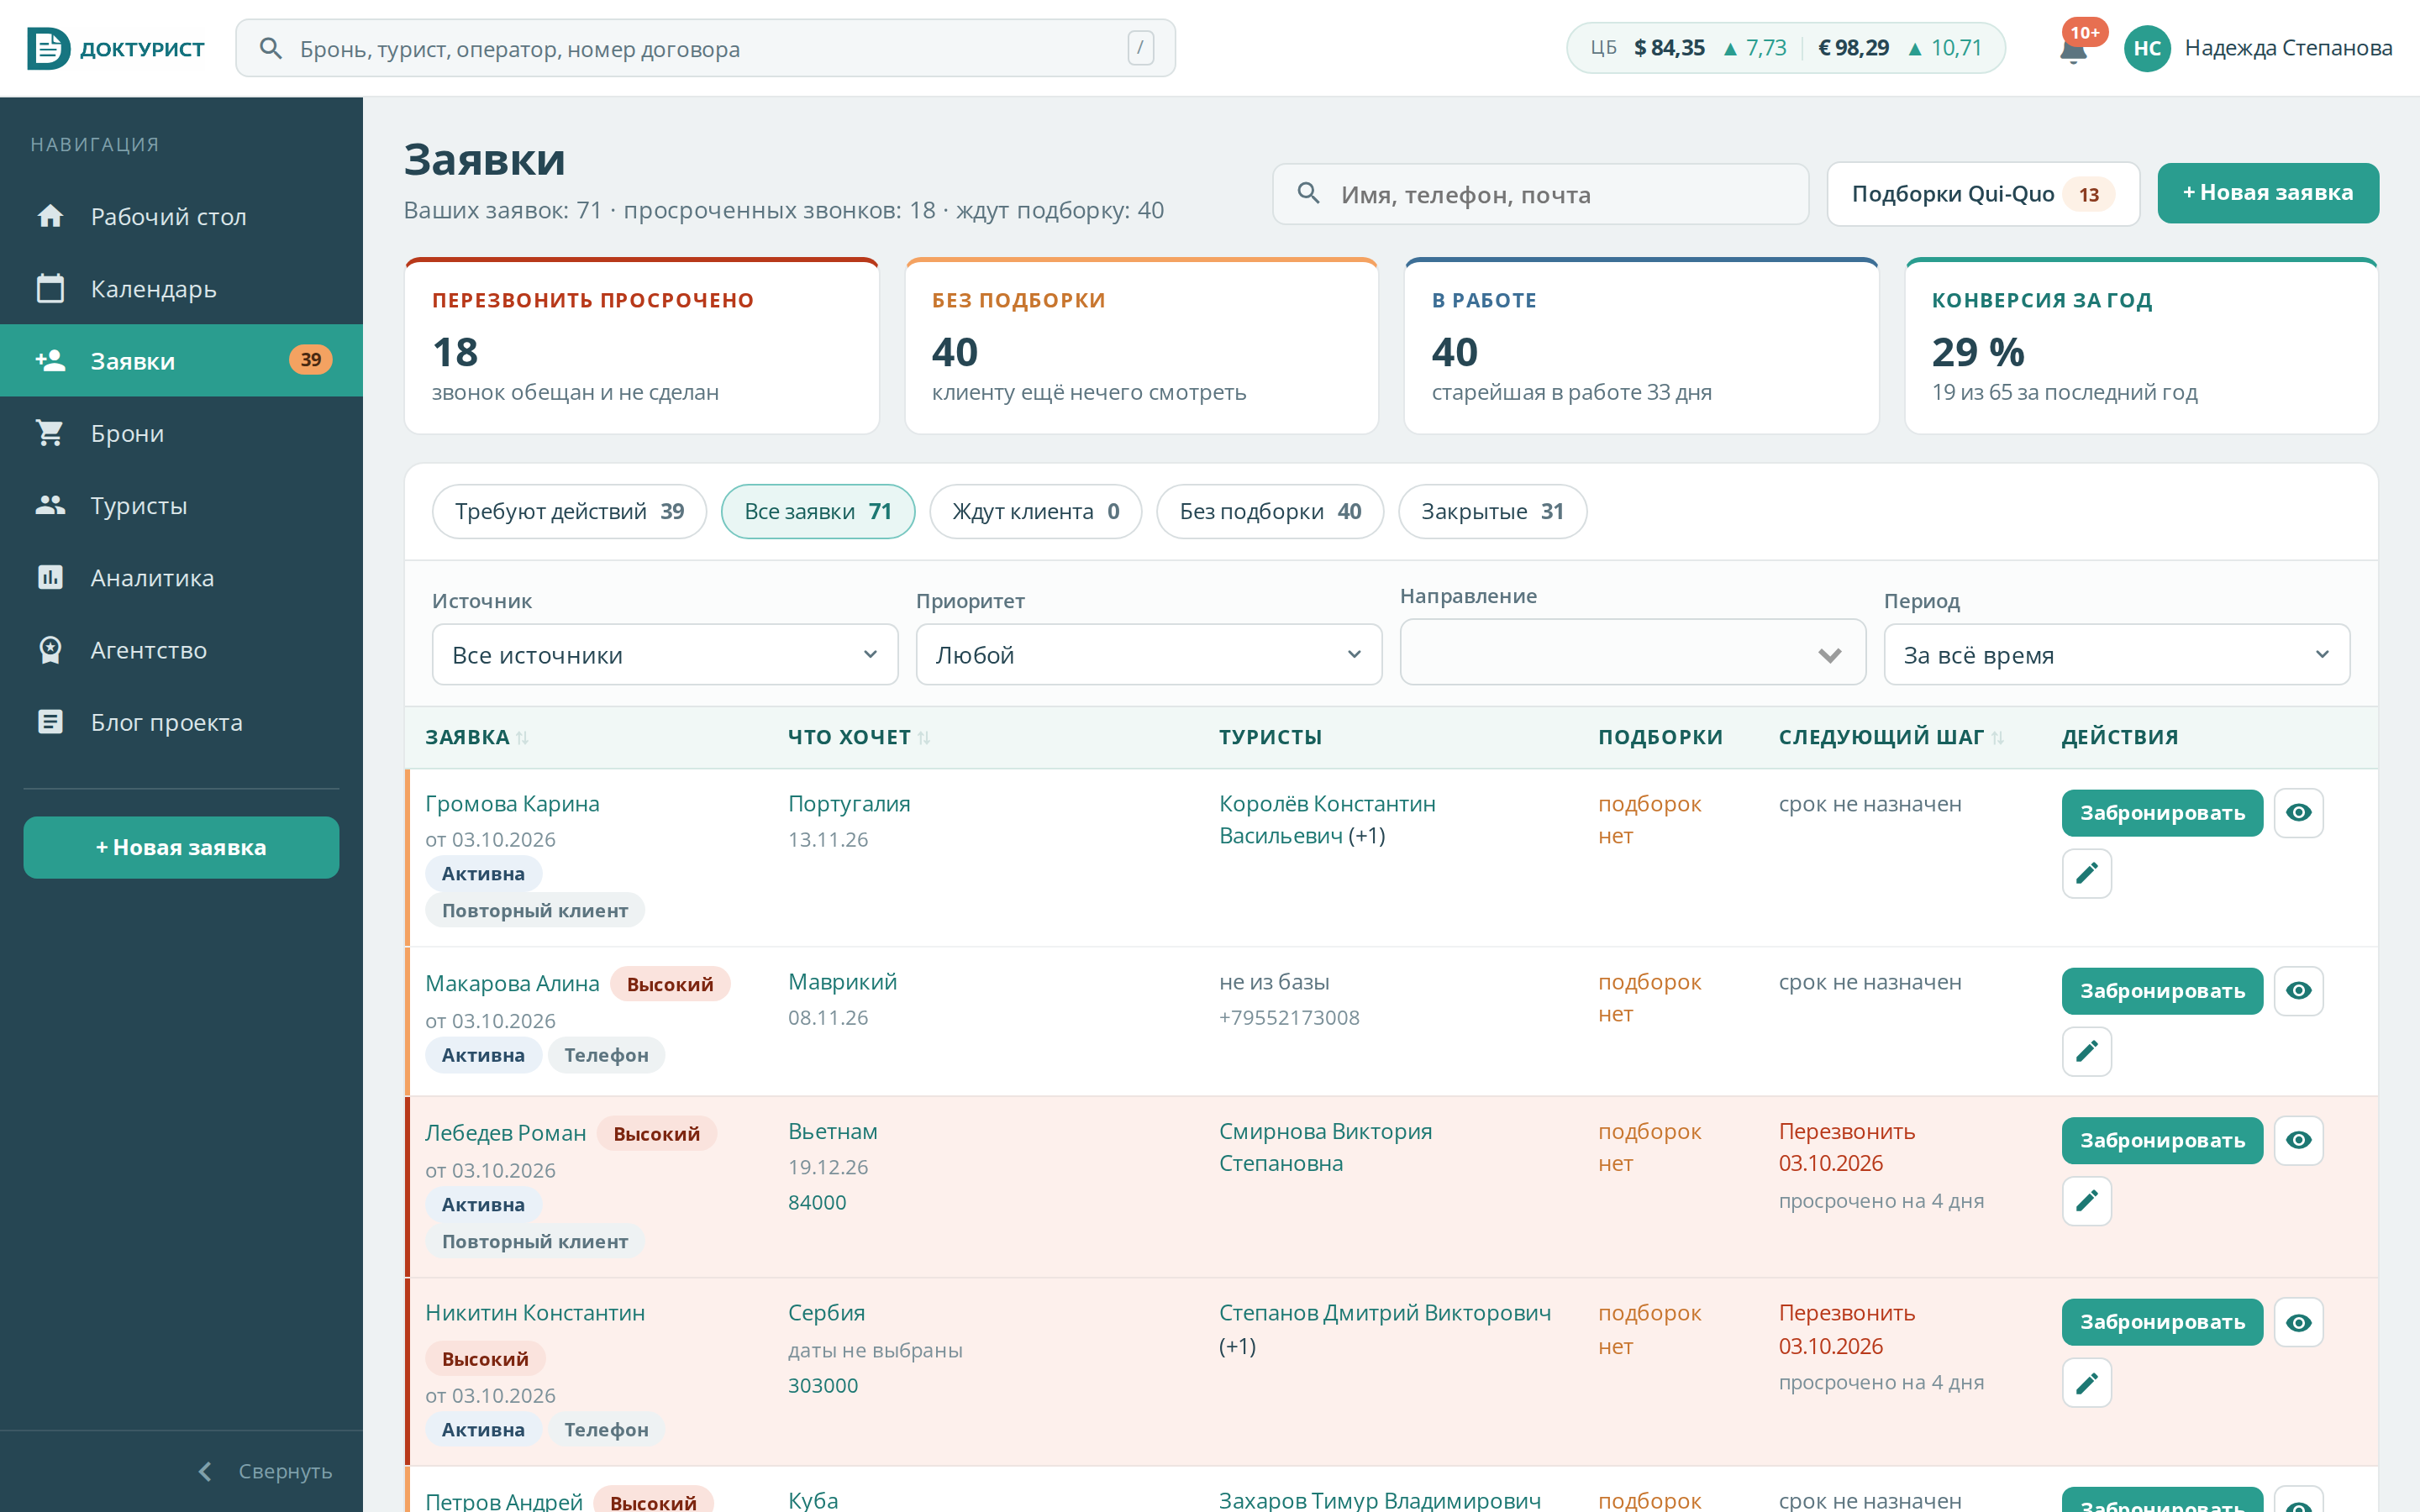The width and height of the screenshot is (2420, 1512).
Task: Click the ДокТурист logo icon
Action: pyautogui.click(x=48, y=48)
